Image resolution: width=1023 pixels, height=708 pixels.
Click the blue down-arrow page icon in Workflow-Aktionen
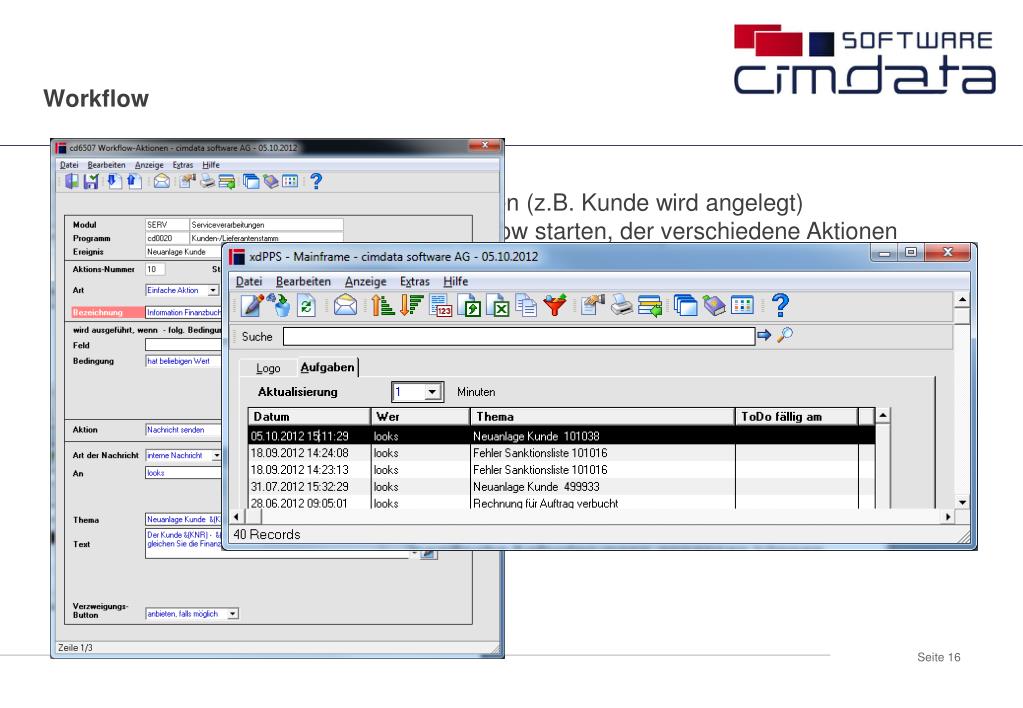pyautogui.click(x=114, y=181)
